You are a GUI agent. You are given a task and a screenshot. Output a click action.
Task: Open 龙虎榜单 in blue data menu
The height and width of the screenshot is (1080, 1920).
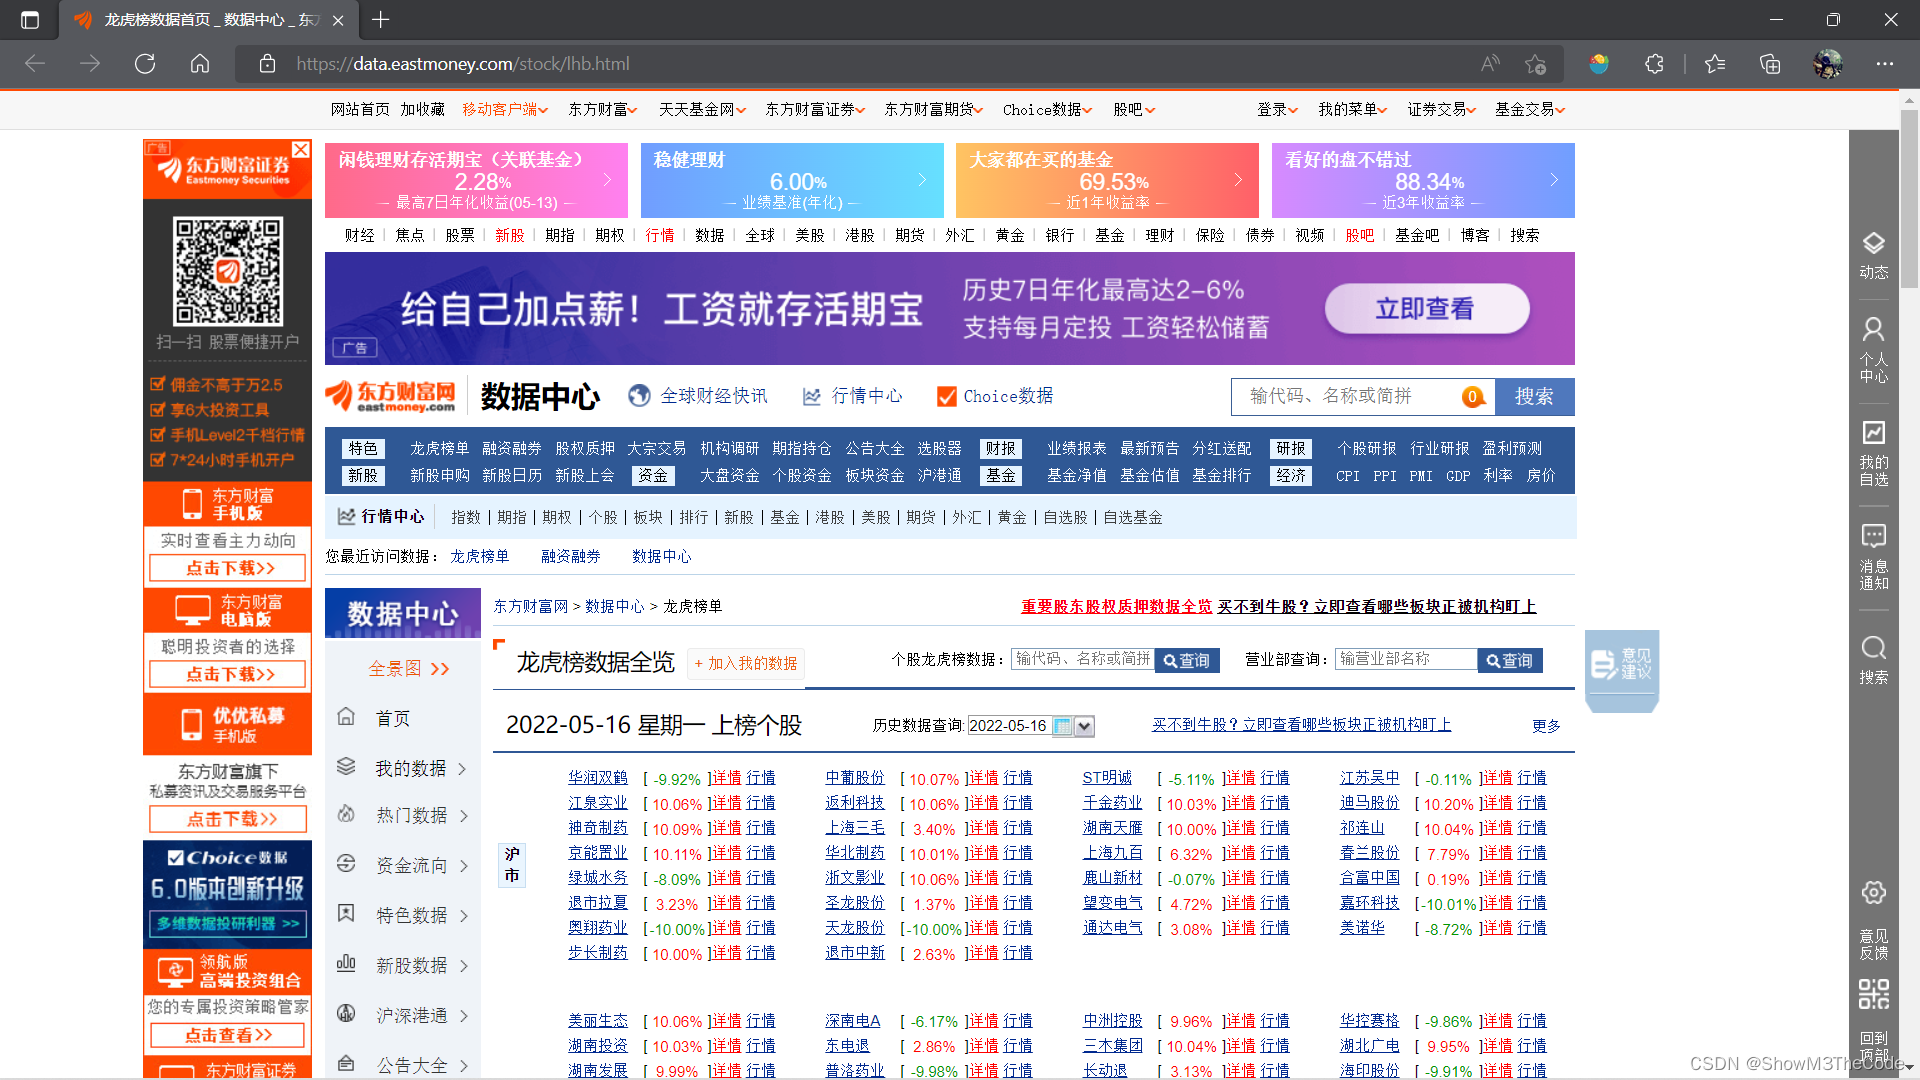(x=439, y=448)
